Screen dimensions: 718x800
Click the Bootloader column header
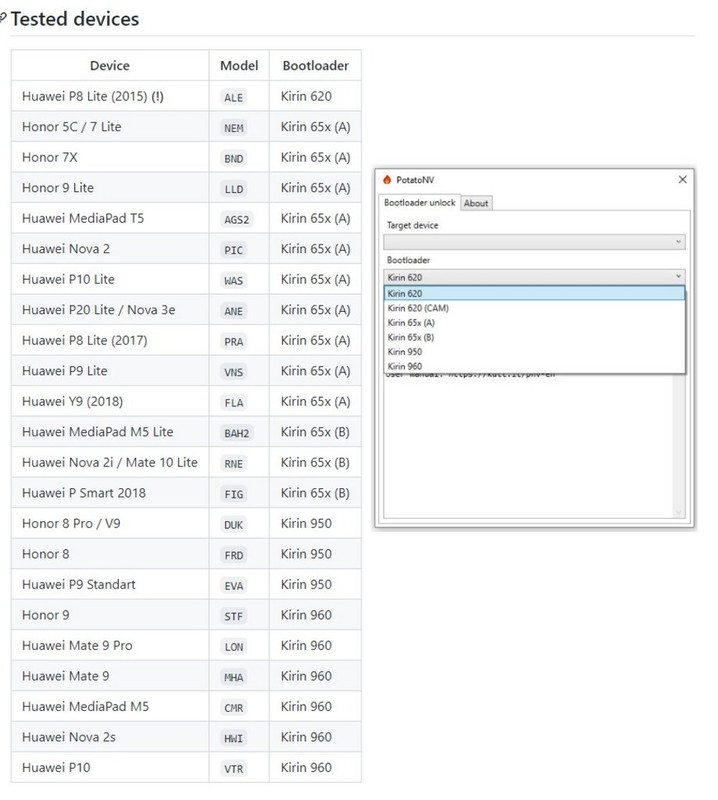[315, 66]
